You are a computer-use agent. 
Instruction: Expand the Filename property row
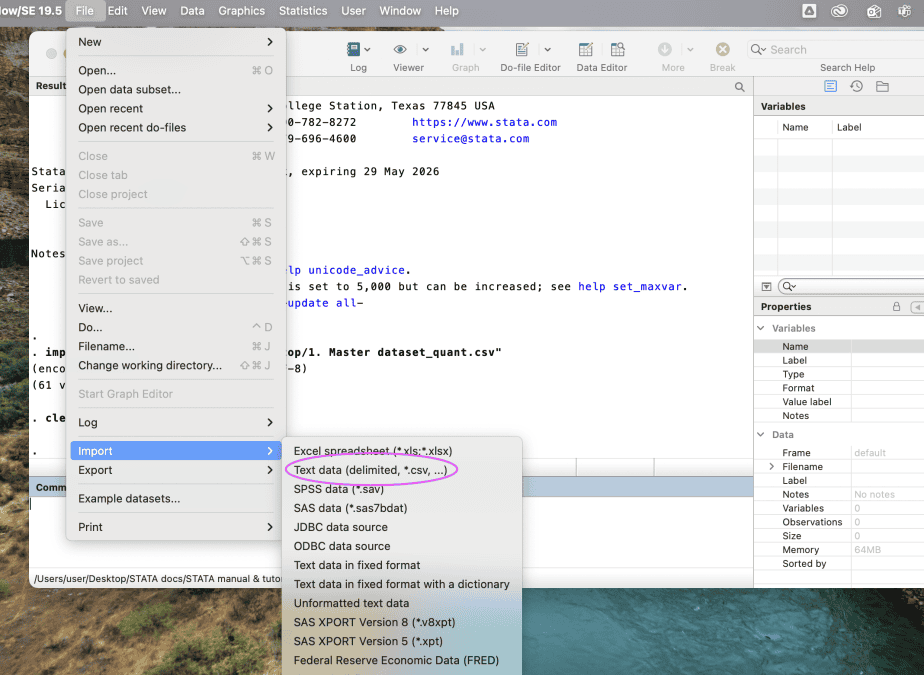771,467
